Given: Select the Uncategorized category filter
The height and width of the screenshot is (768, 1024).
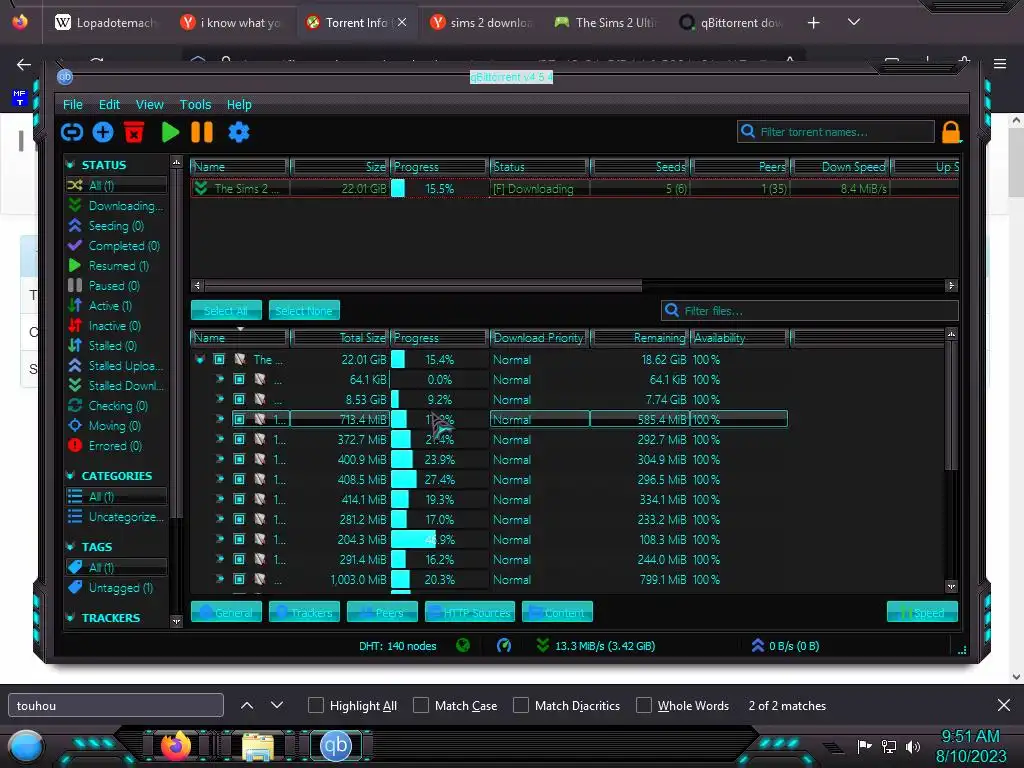Looking at the screenshot, I should (x=116, y=517).
